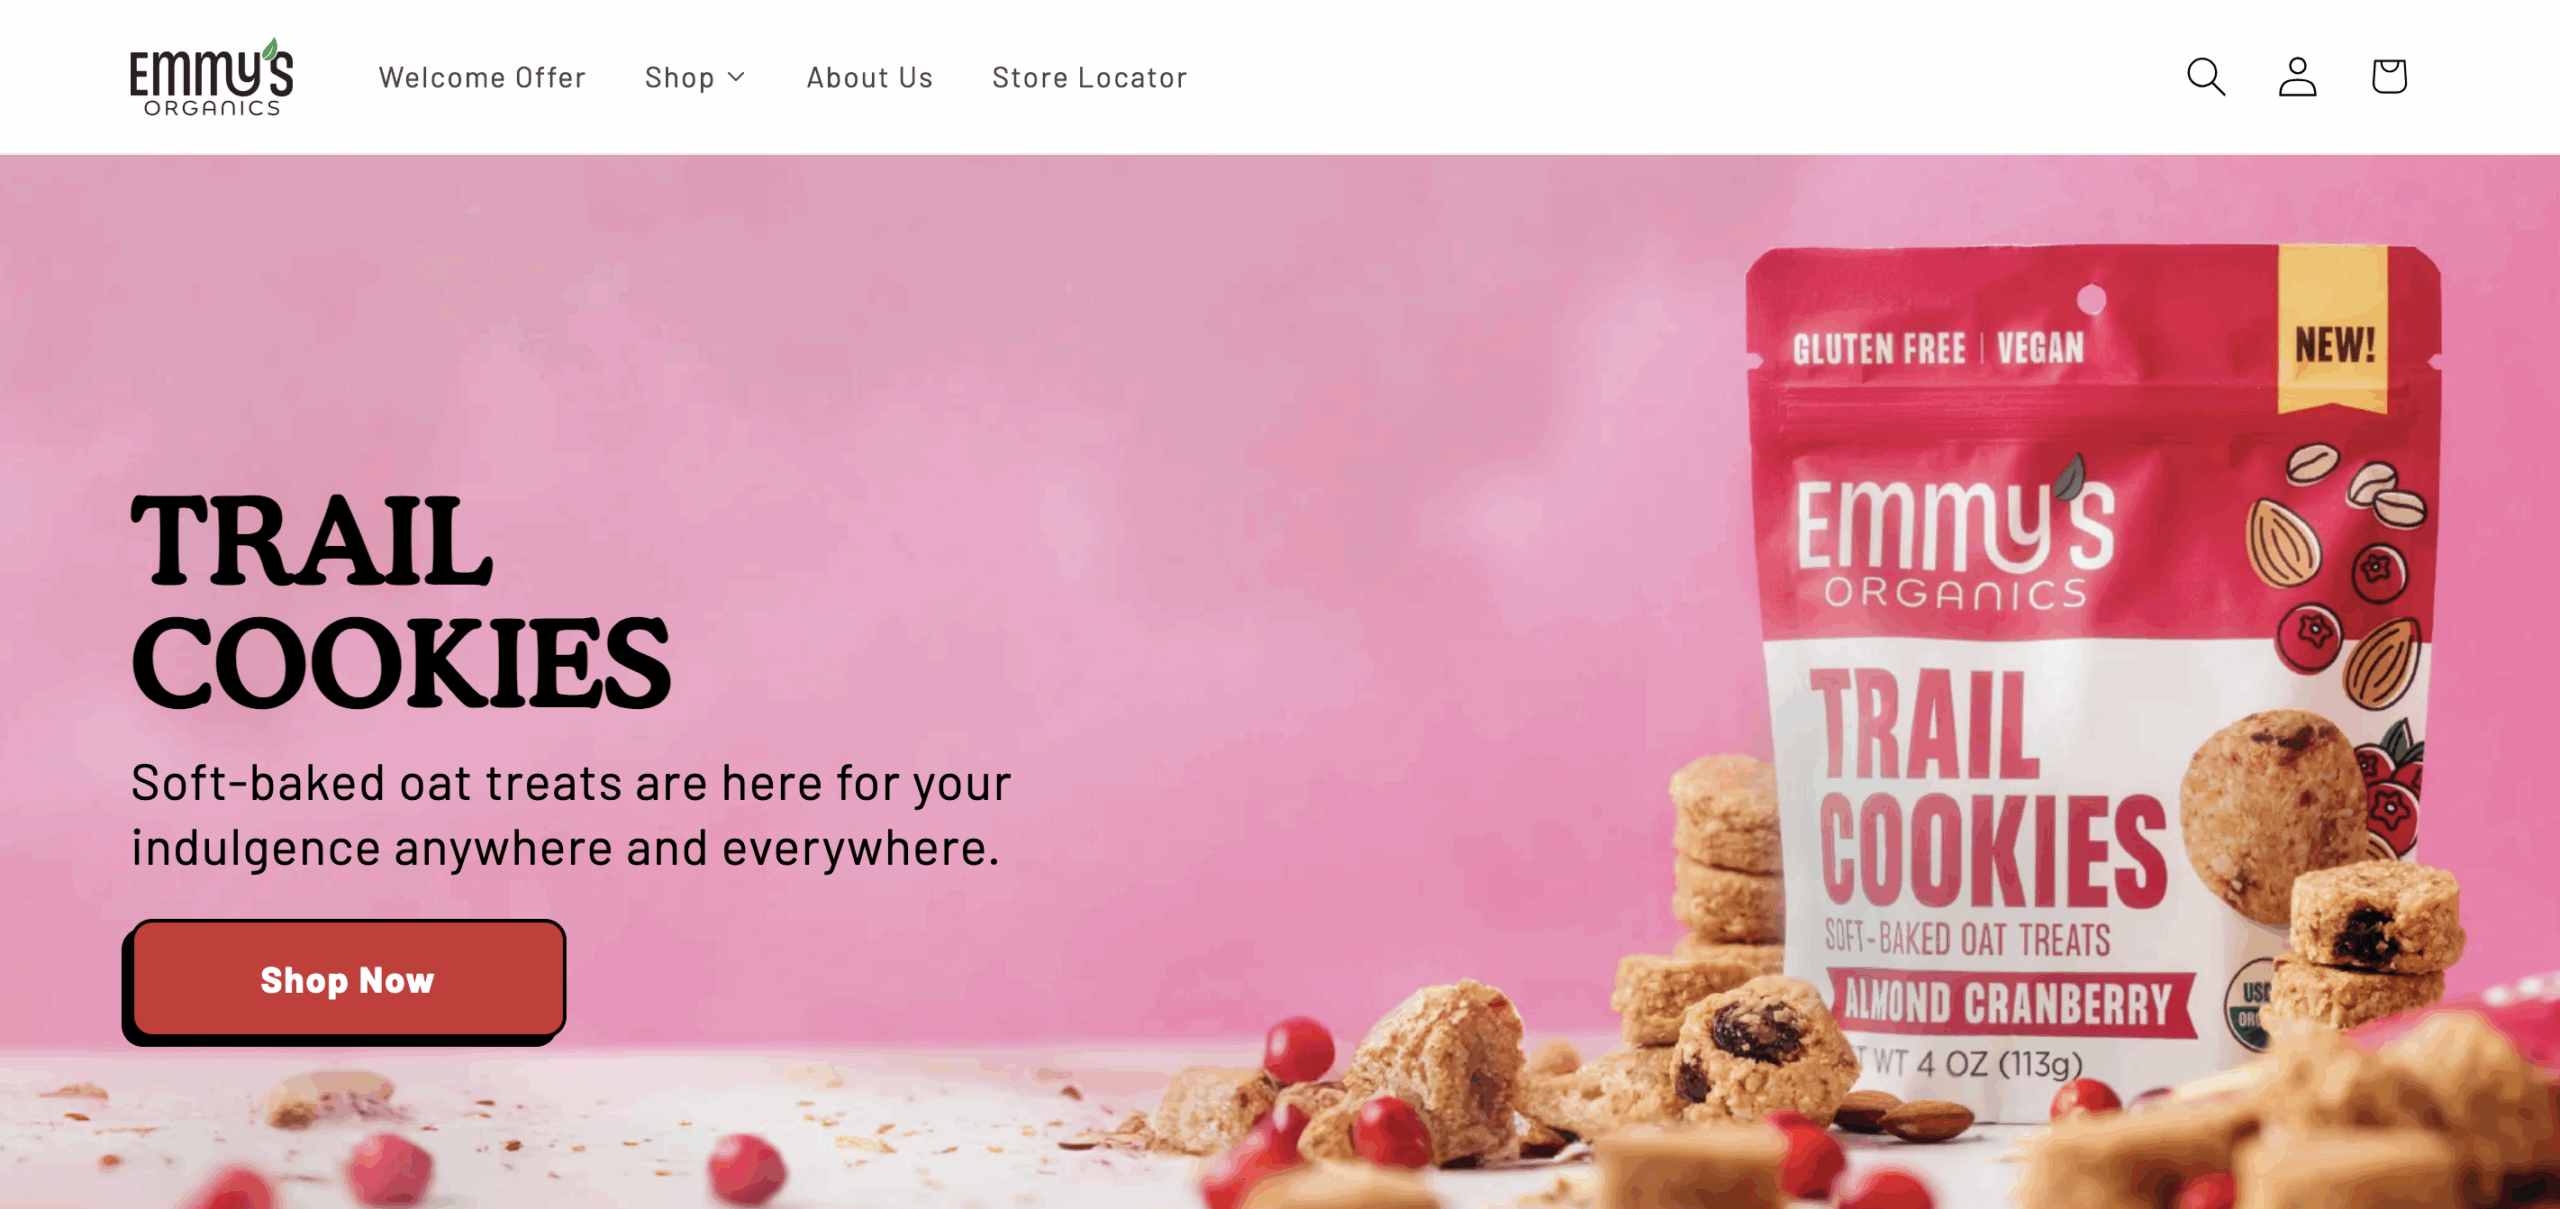Click the Almond Cranberry flavor banner
Screen dimensions: 2560x1209
tap(2008, 1003)
